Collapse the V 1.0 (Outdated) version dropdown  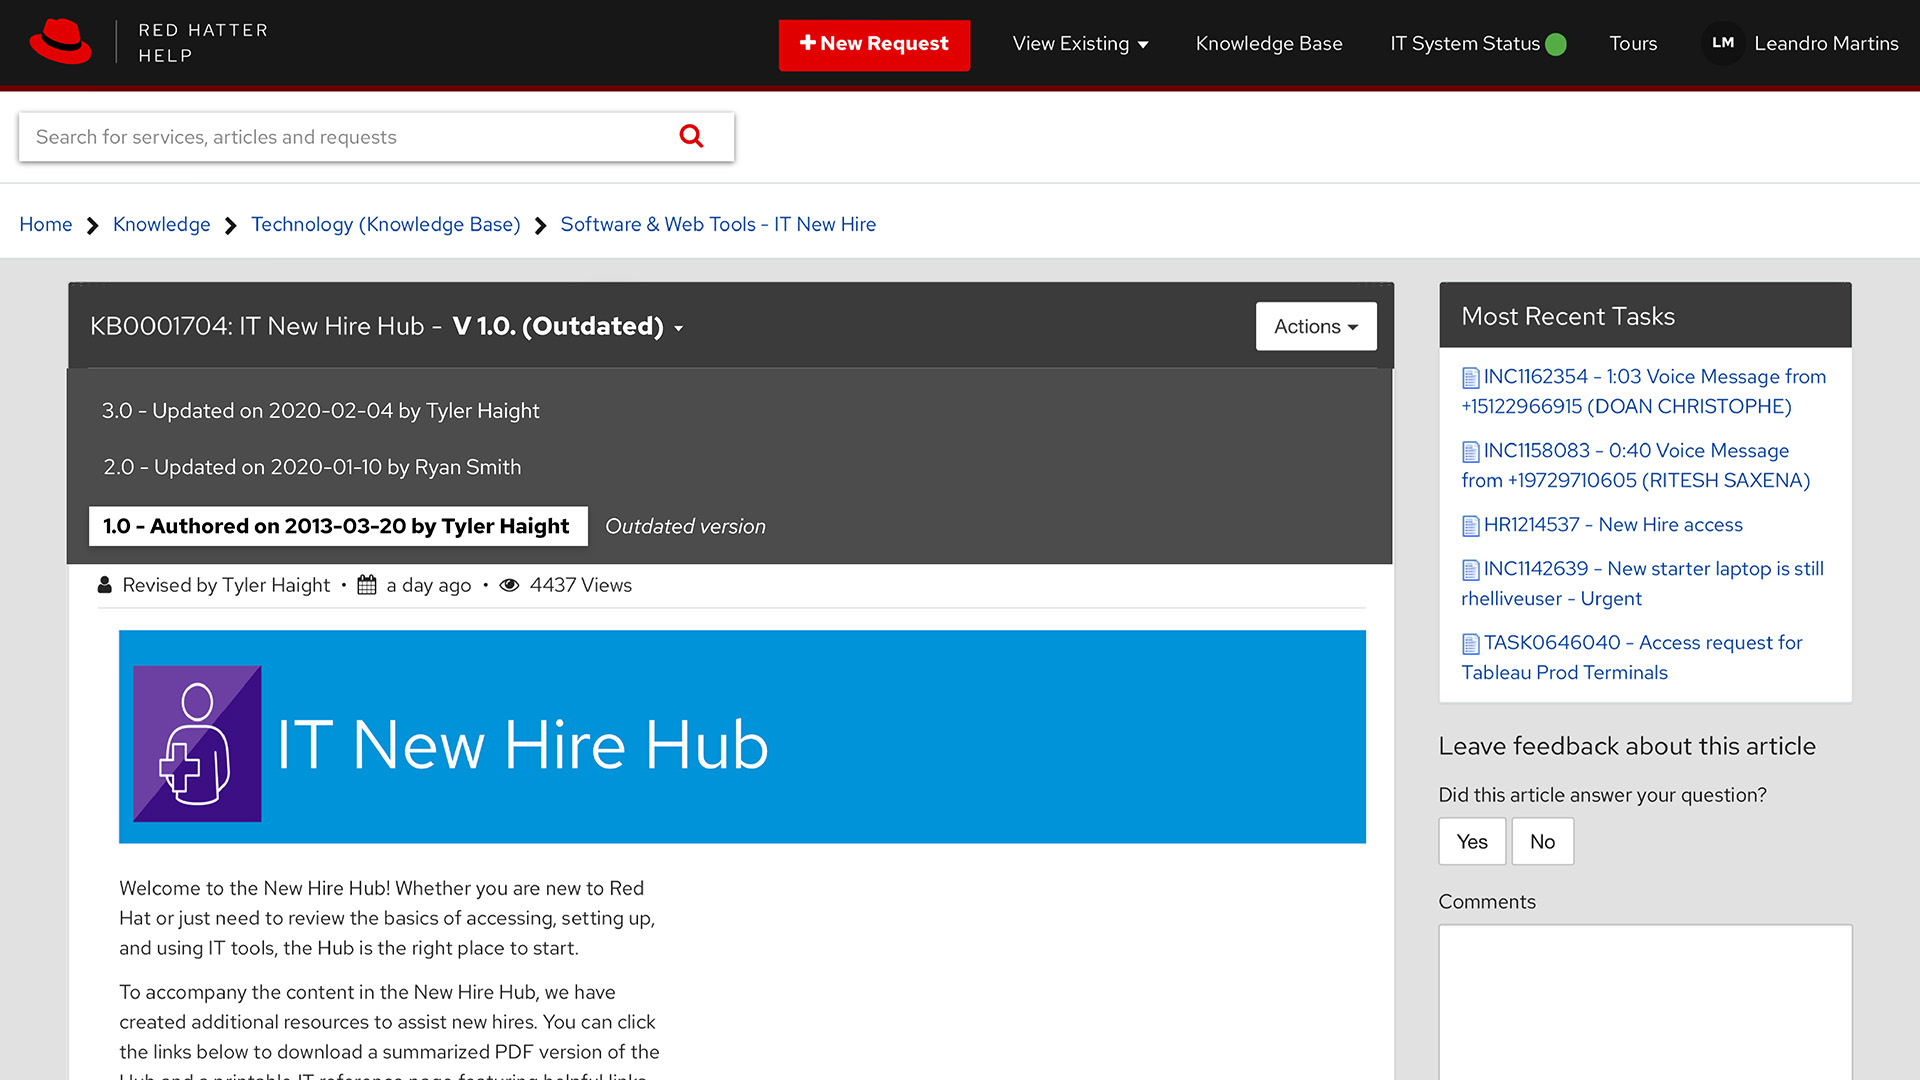568,326
